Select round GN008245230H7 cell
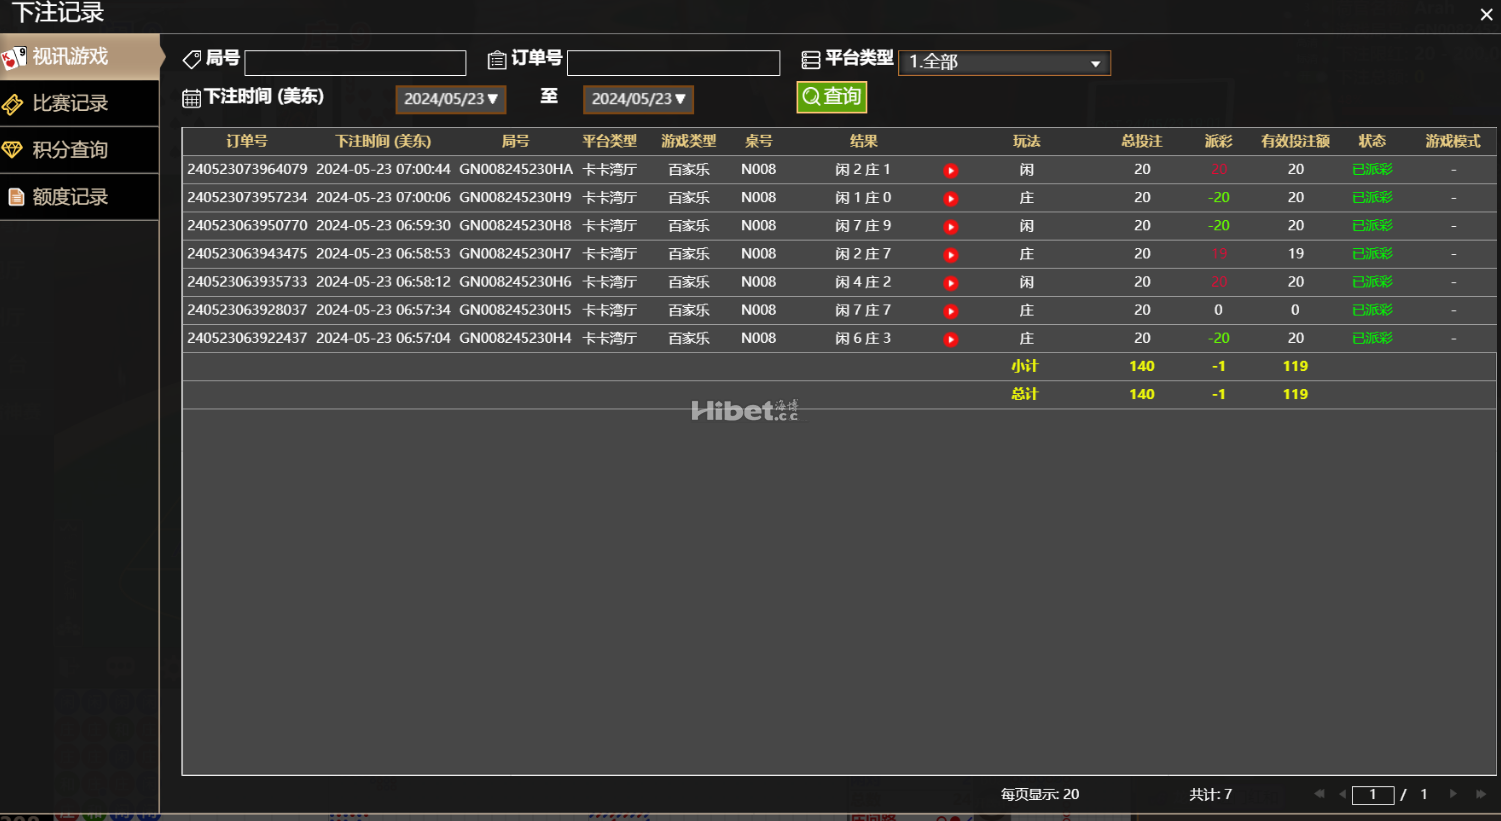Screen dimensions: 1501x821 (x=515, y=254)
